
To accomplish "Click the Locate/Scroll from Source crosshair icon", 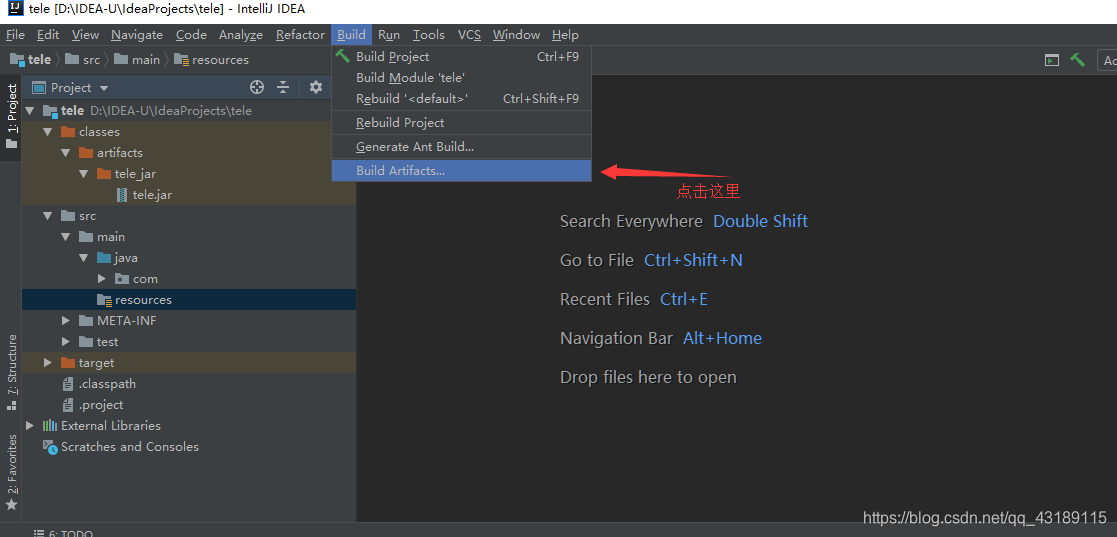I will click(257, 88).
